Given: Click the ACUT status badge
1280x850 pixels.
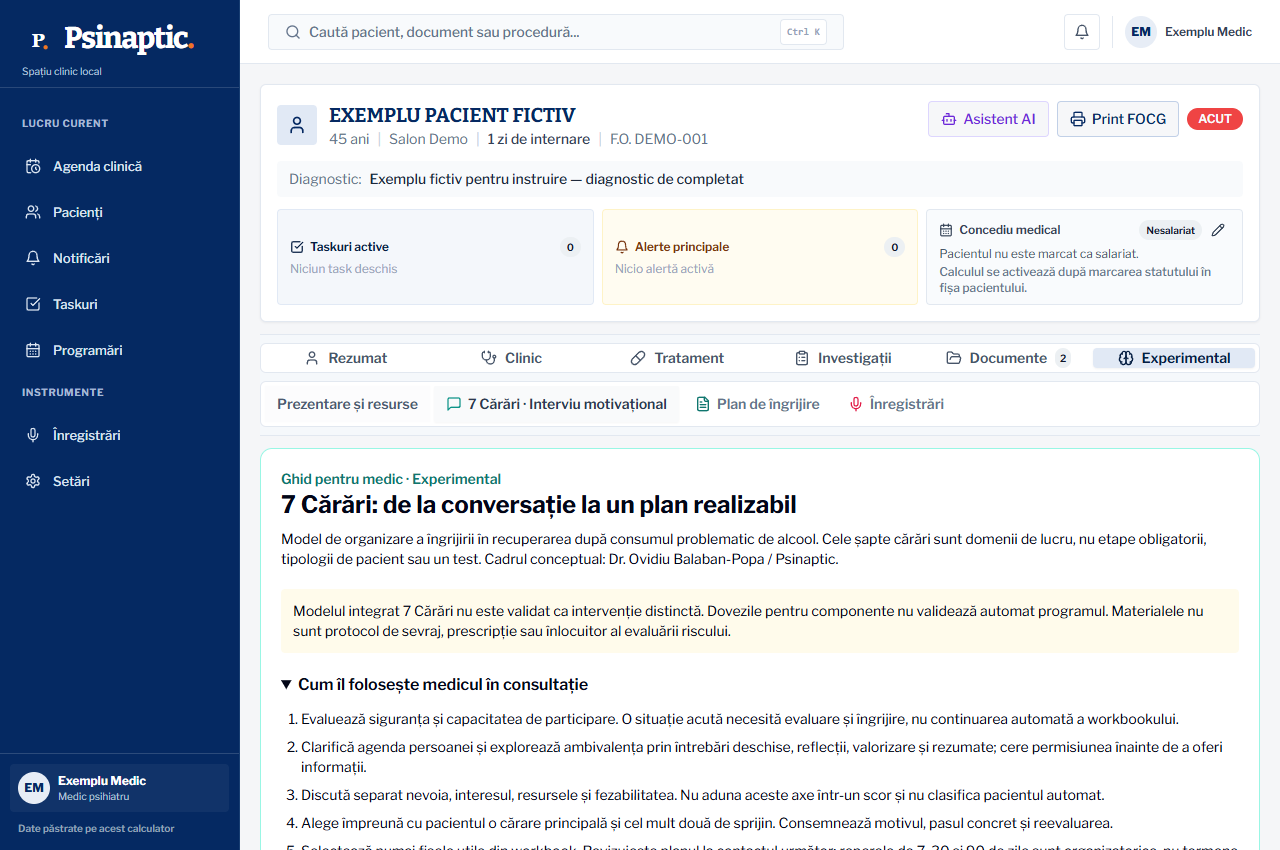Looking at the screenshot, I should pos(1215,119).
